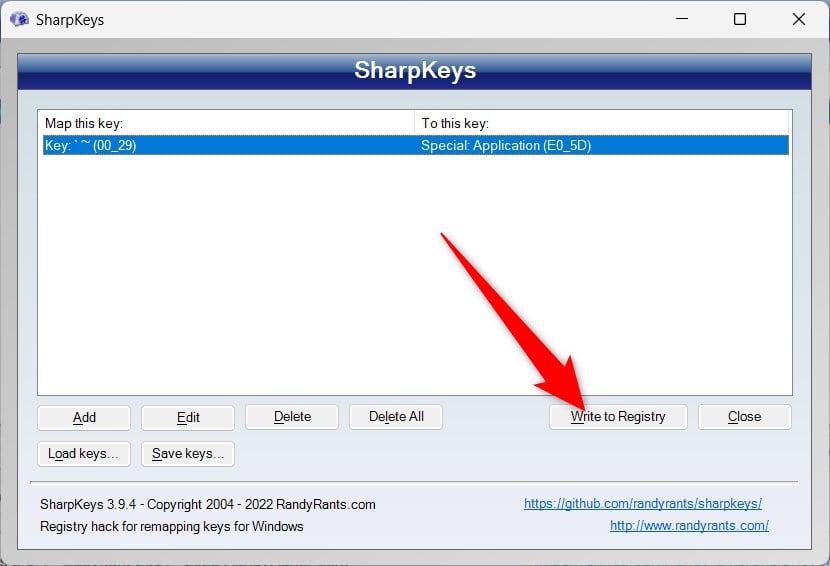Click the Save keys... button
The width and height of the screenshot is (830, 566).
click(x=188, y=454)
